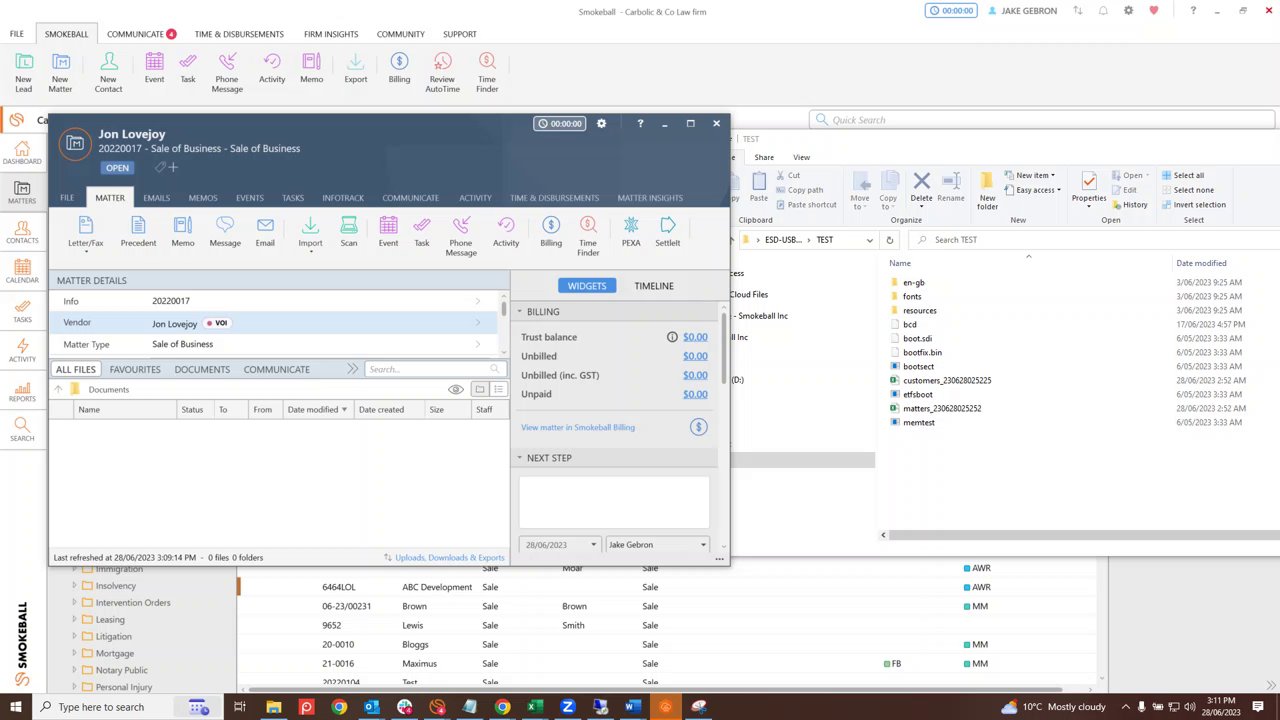Select Letter/Fax in the matter toolbar
1280x720 pixels.
click(x=85, y=231)
